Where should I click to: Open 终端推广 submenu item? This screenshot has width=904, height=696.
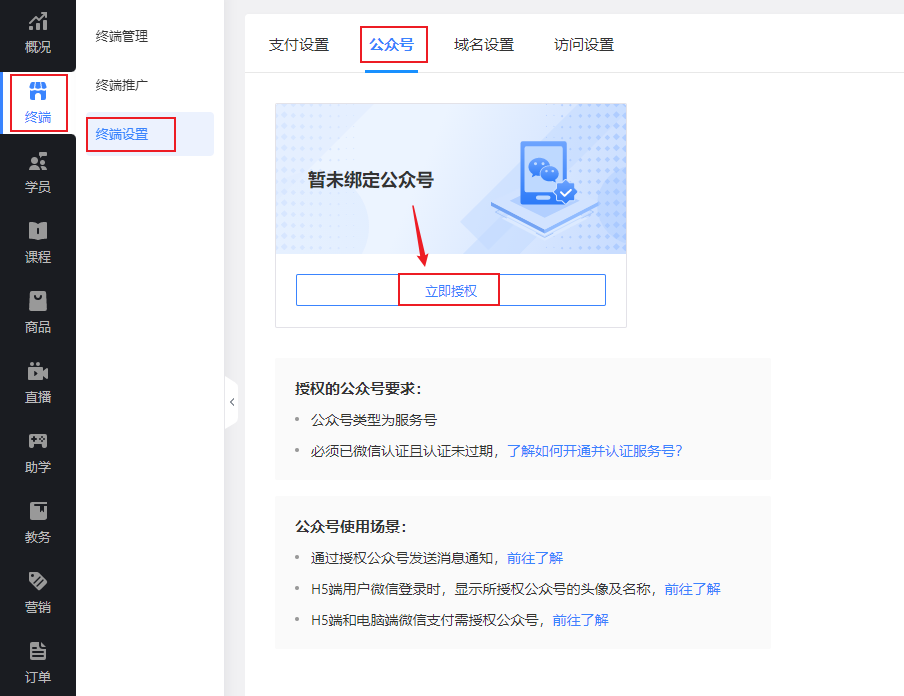pos(122,85)
